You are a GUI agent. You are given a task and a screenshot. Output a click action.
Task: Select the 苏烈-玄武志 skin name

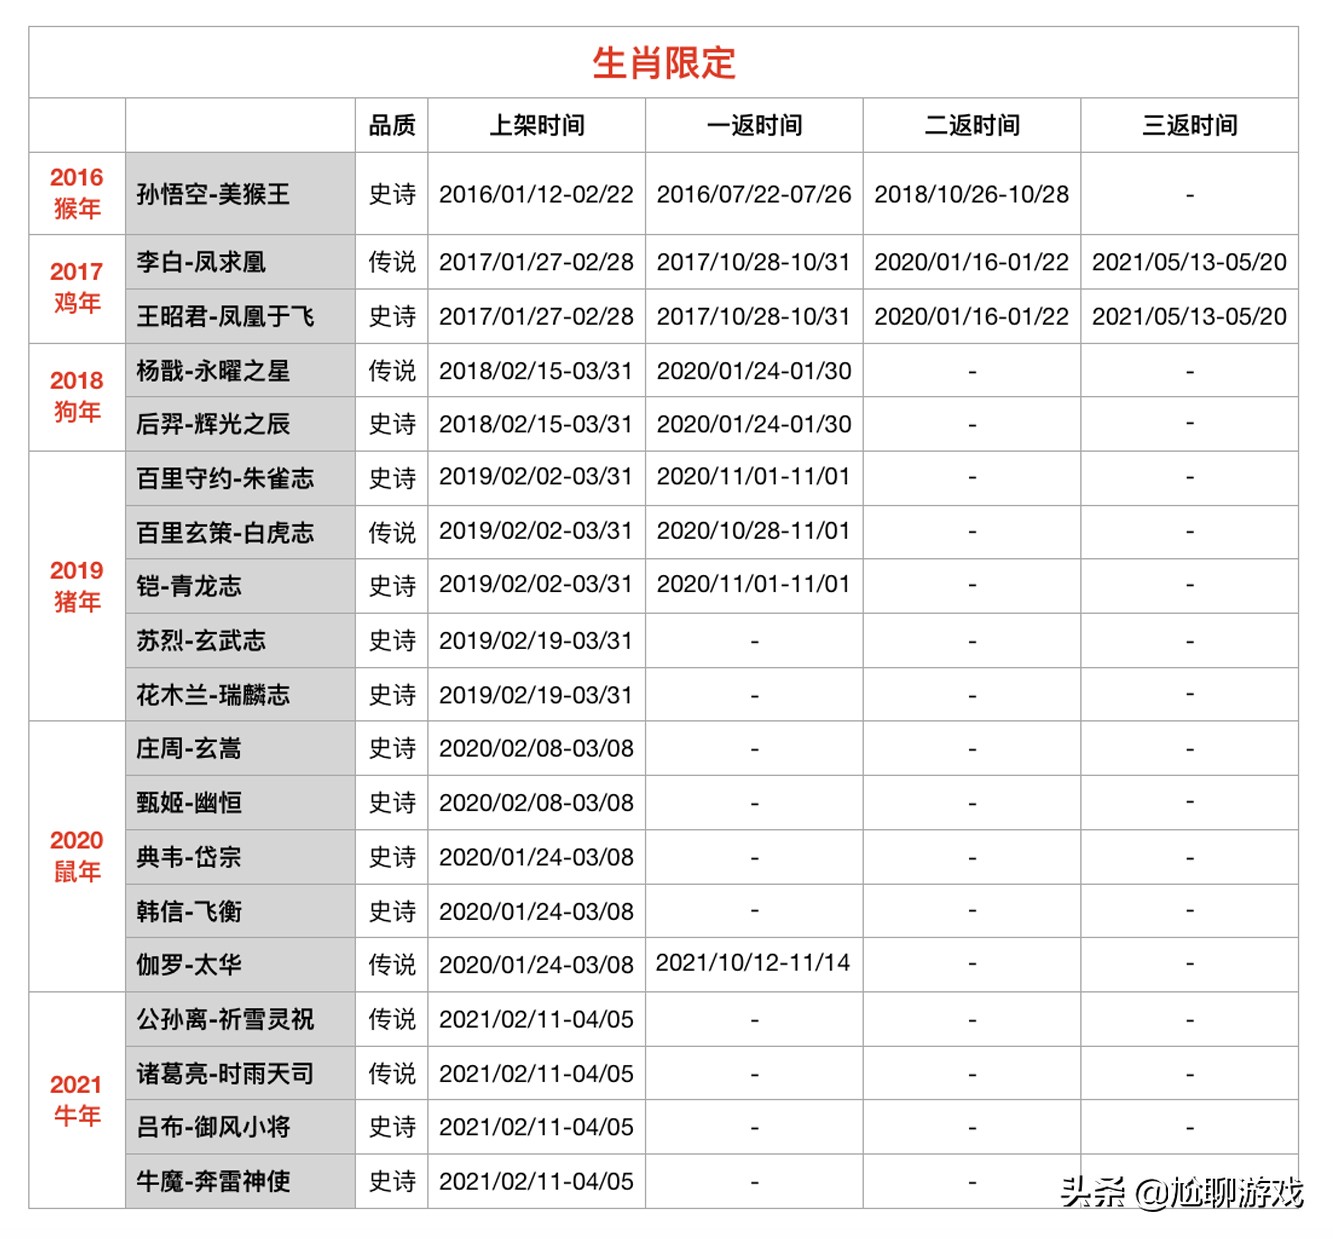click(x=201, y=640)
